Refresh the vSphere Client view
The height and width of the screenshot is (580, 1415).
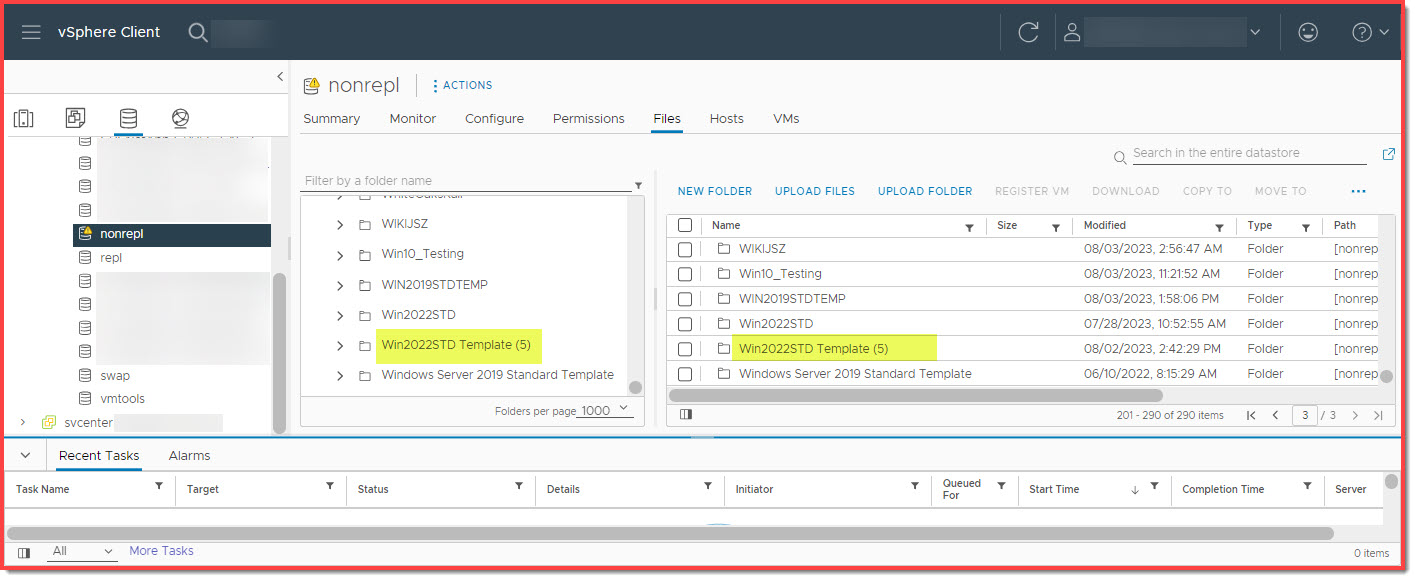[1029, 31]
